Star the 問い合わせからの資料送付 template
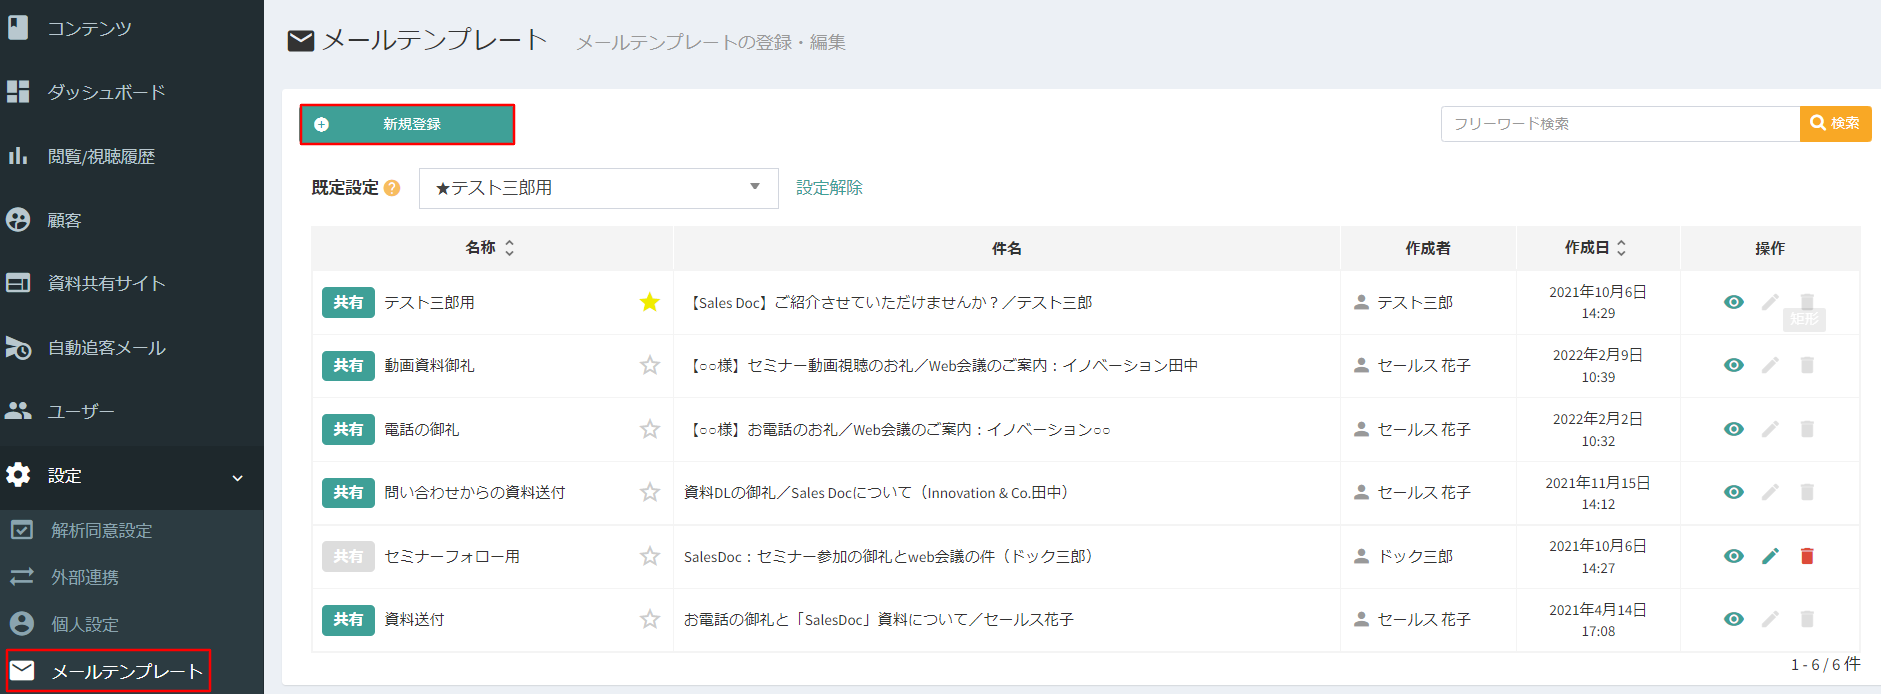Screen dimensions: 1881x694 650,492
